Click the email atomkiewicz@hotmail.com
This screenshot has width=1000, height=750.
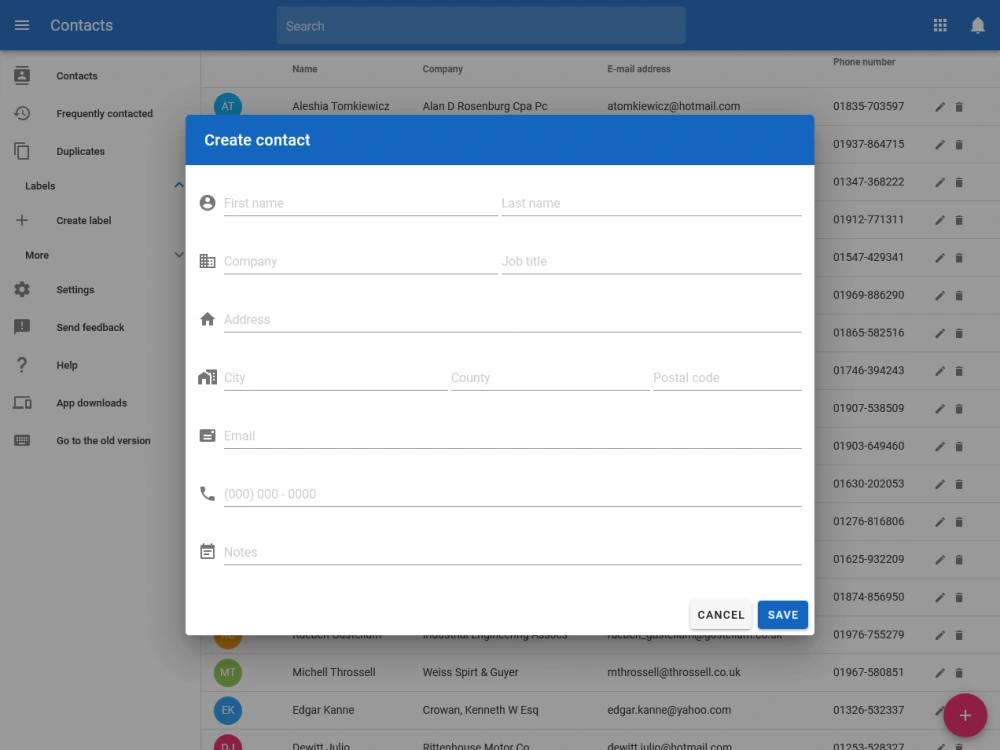(x=673, y=107)
